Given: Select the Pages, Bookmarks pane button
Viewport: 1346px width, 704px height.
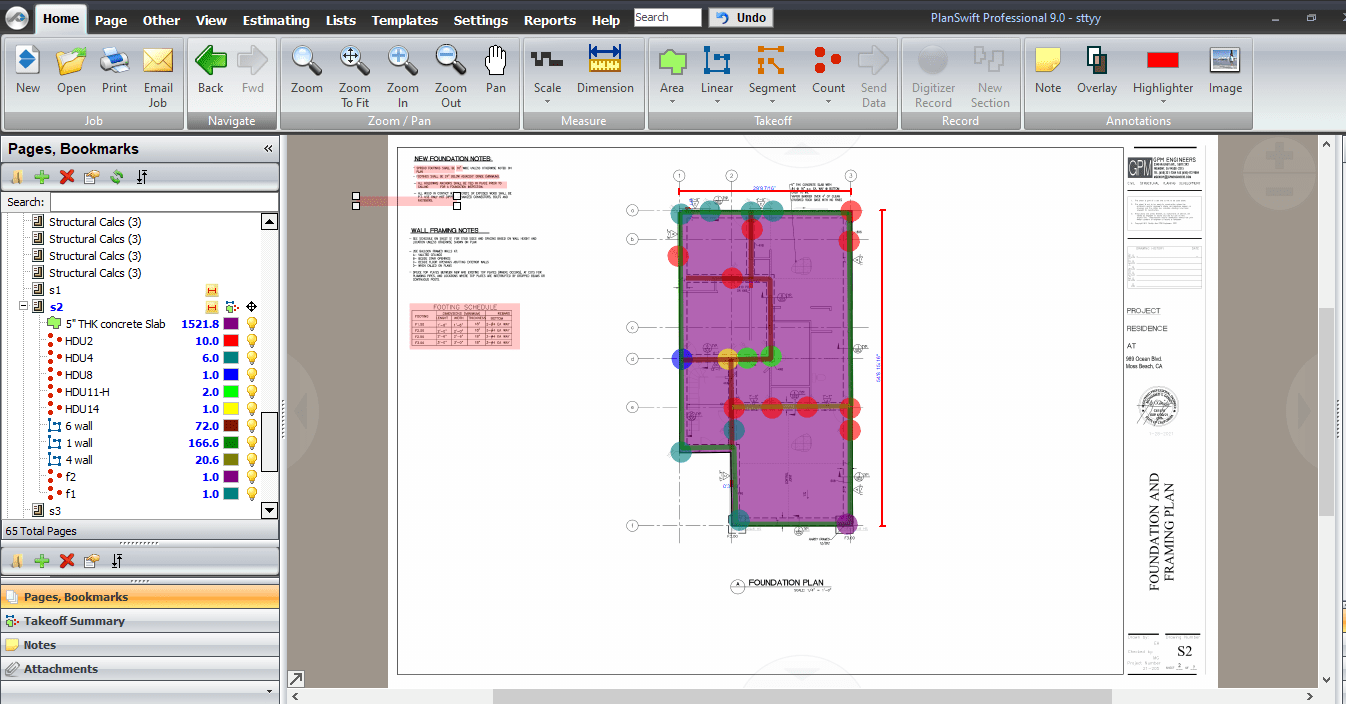Looking at the screenshot, I should click(x=140, y=597).
